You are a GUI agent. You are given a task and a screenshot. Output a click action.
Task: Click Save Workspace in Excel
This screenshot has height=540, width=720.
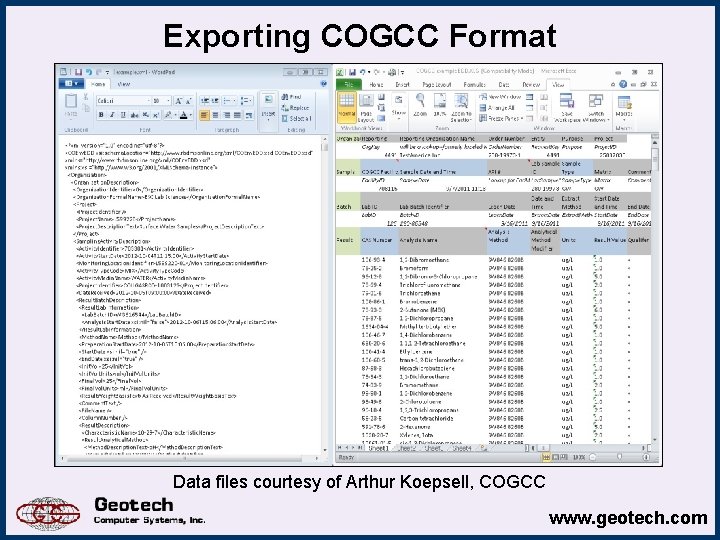tap(567, 107)
